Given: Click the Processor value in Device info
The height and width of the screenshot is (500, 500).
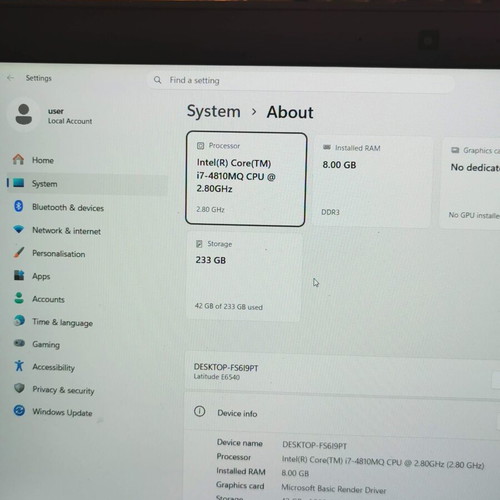Looking at the screenshot, I should click(x=383, y=462).
